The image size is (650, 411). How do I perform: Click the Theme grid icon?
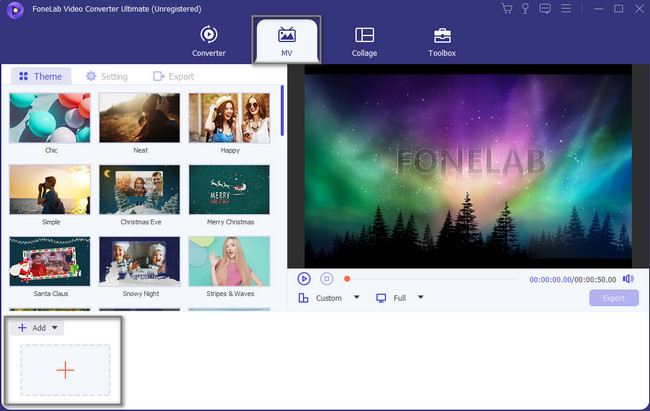pos(24,76)
